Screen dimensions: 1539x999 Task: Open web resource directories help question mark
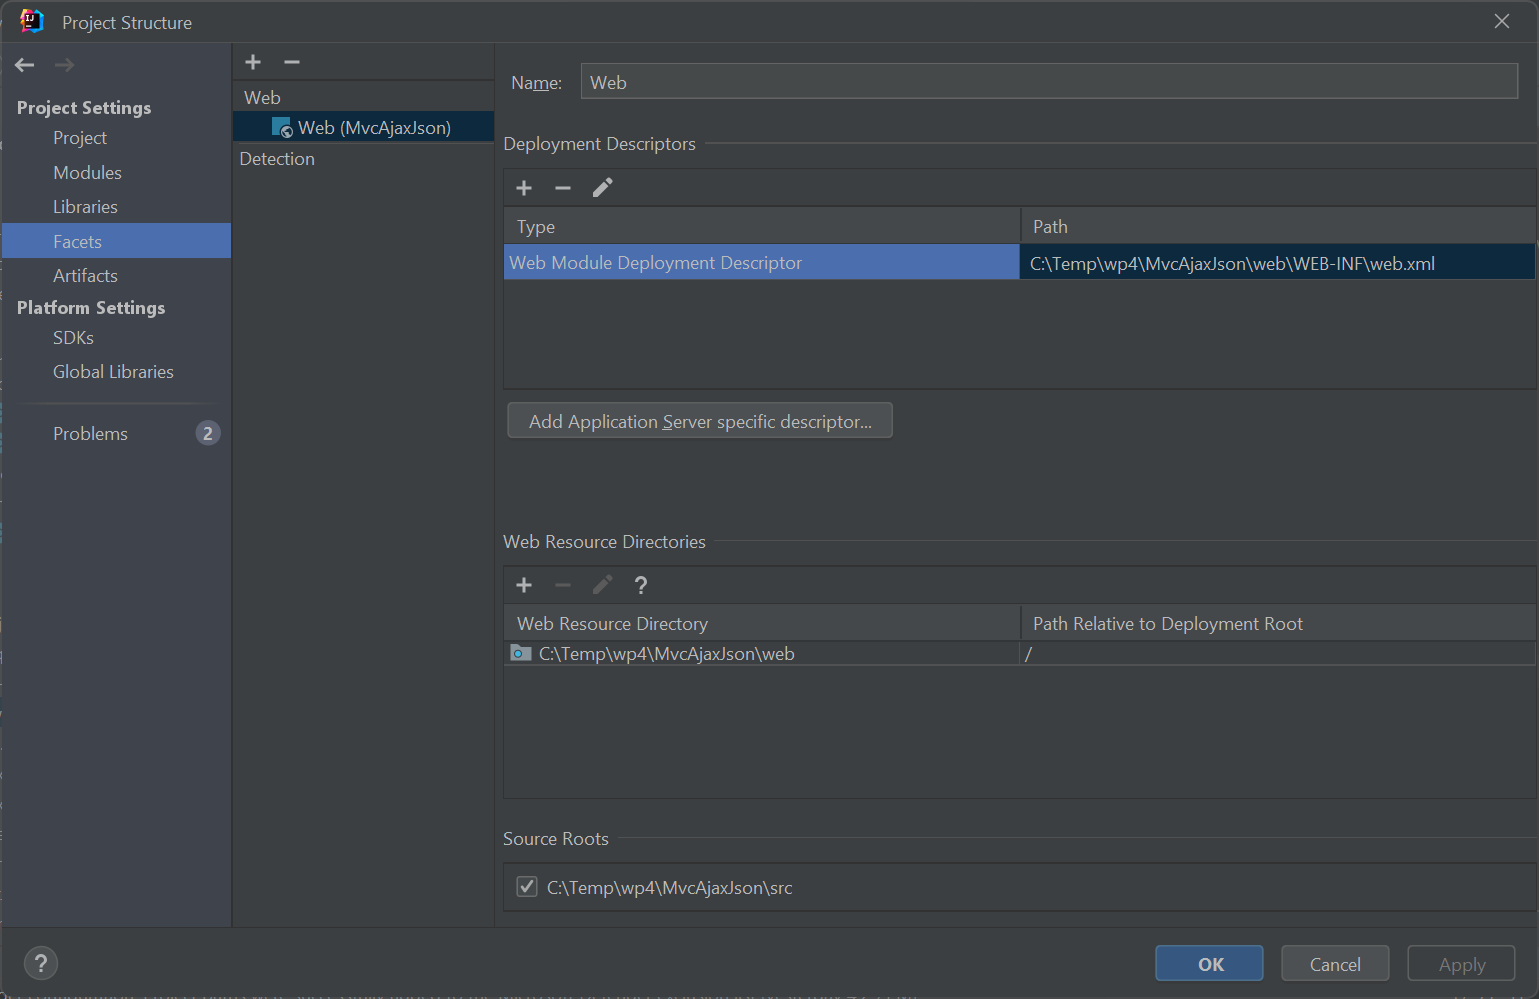tap(641, 585)
